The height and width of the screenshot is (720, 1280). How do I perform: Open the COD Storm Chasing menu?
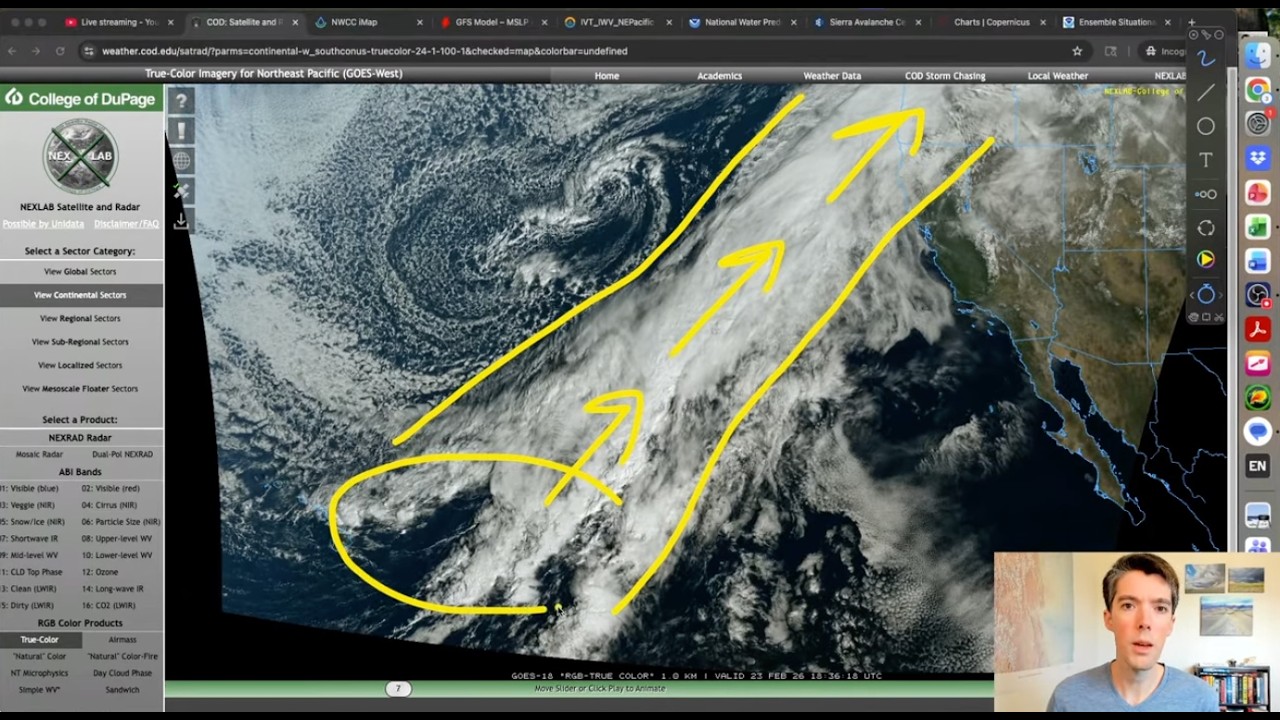click(945, 76)
